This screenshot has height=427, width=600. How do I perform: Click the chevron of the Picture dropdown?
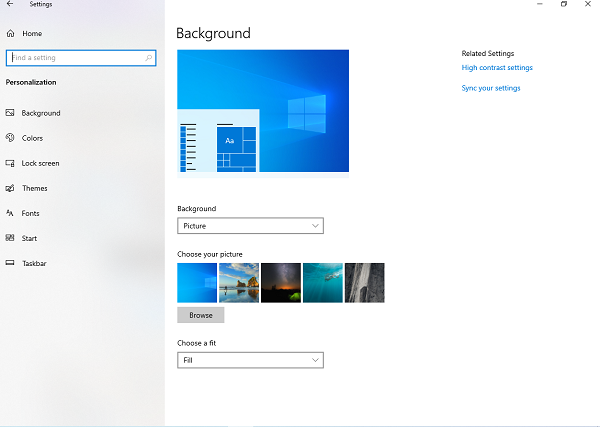point(315,226)
